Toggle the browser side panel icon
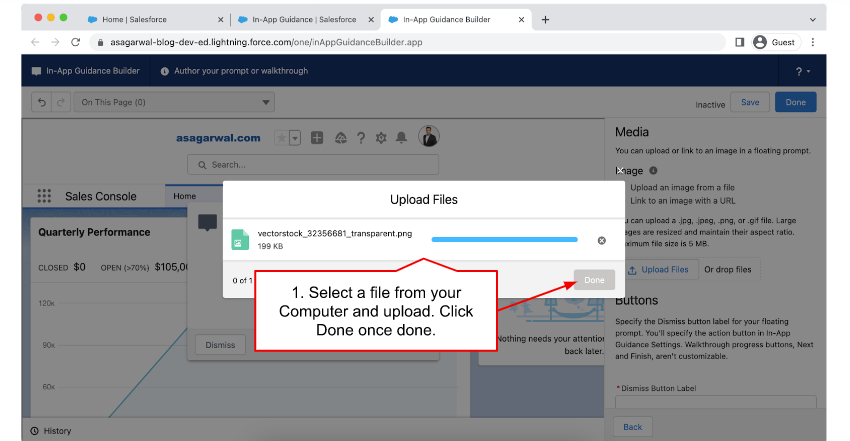 pos(739,42)
